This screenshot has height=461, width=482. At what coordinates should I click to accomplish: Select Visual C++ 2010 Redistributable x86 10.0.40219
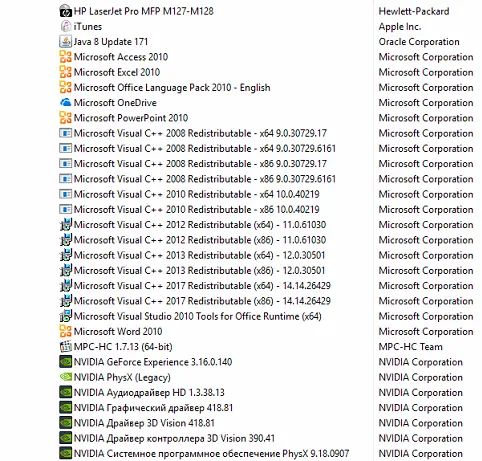pyautogui.click(x=196, y=210)
